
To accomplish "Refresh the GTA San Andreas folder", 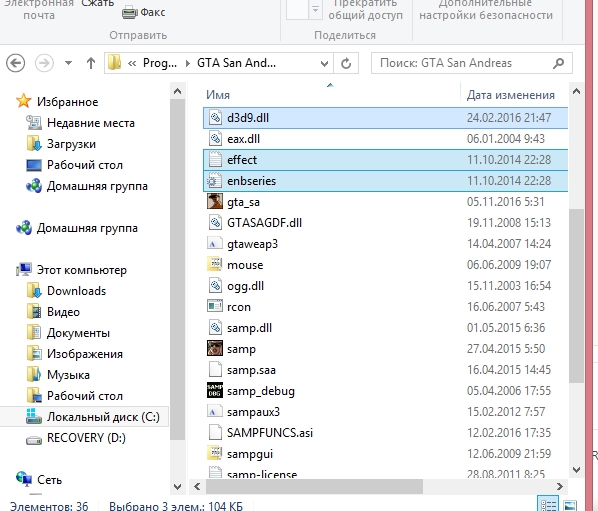I will point(346,63).
